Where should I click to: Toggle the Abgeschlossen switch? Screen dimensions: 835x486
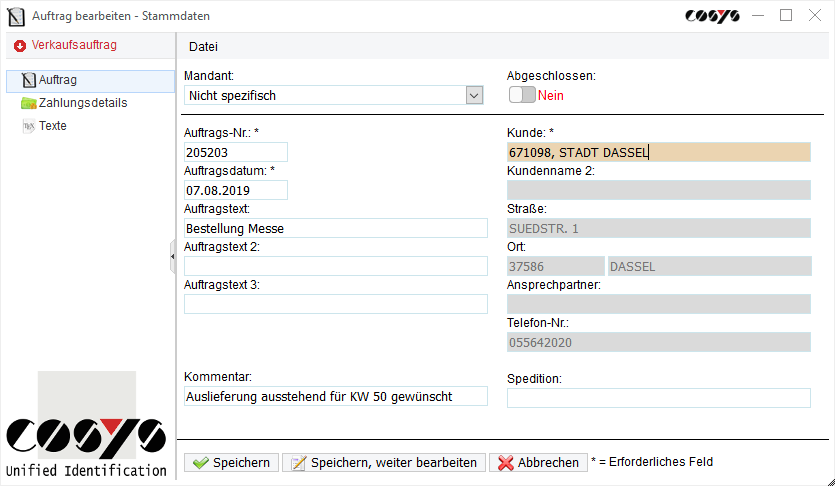coord(522,95)
